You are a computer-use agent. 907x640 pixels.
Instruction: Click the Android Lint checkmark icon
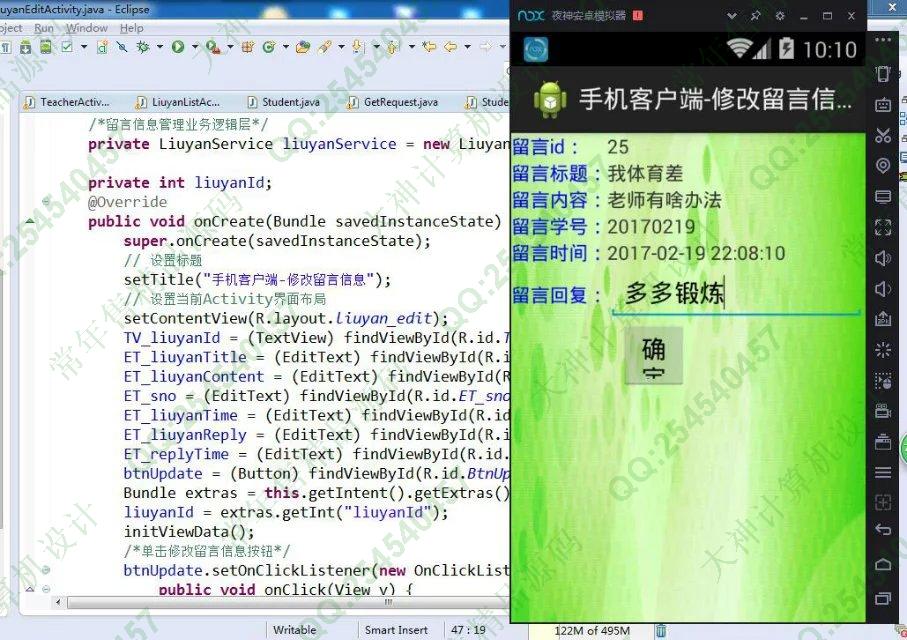pyautogui.click(x=67, y=47)
